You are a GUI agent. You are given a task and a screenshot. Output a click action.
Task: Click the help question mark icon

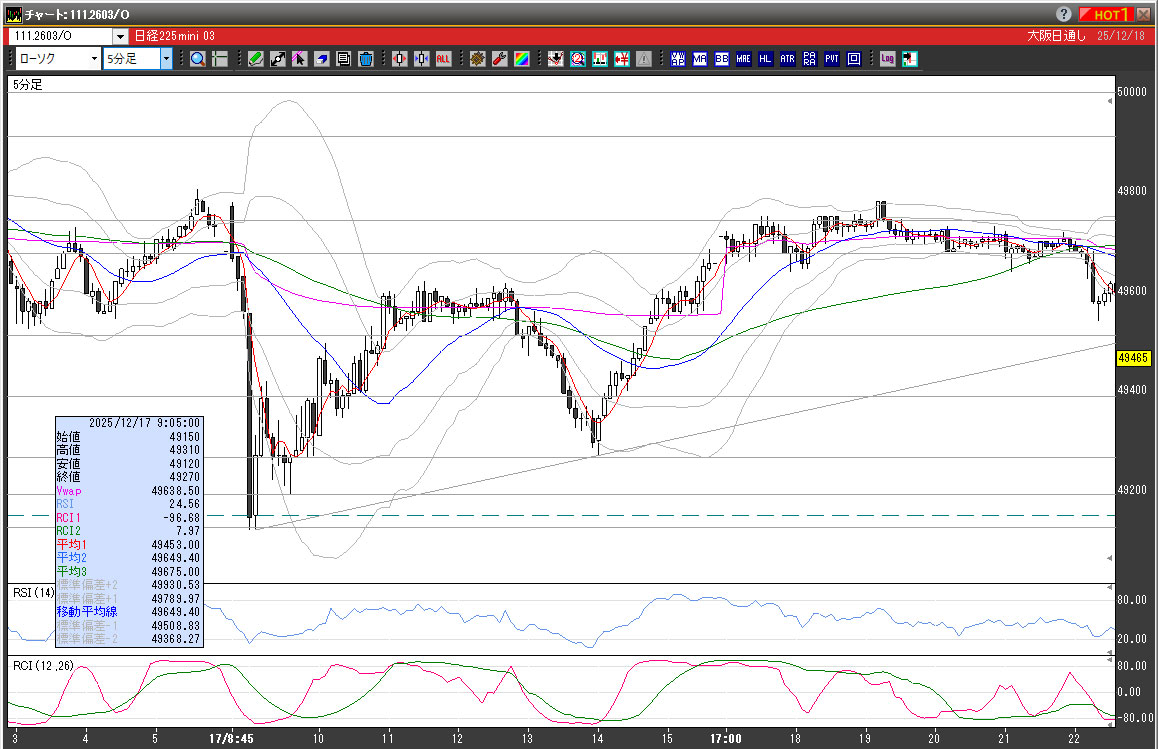point(1064,14)
